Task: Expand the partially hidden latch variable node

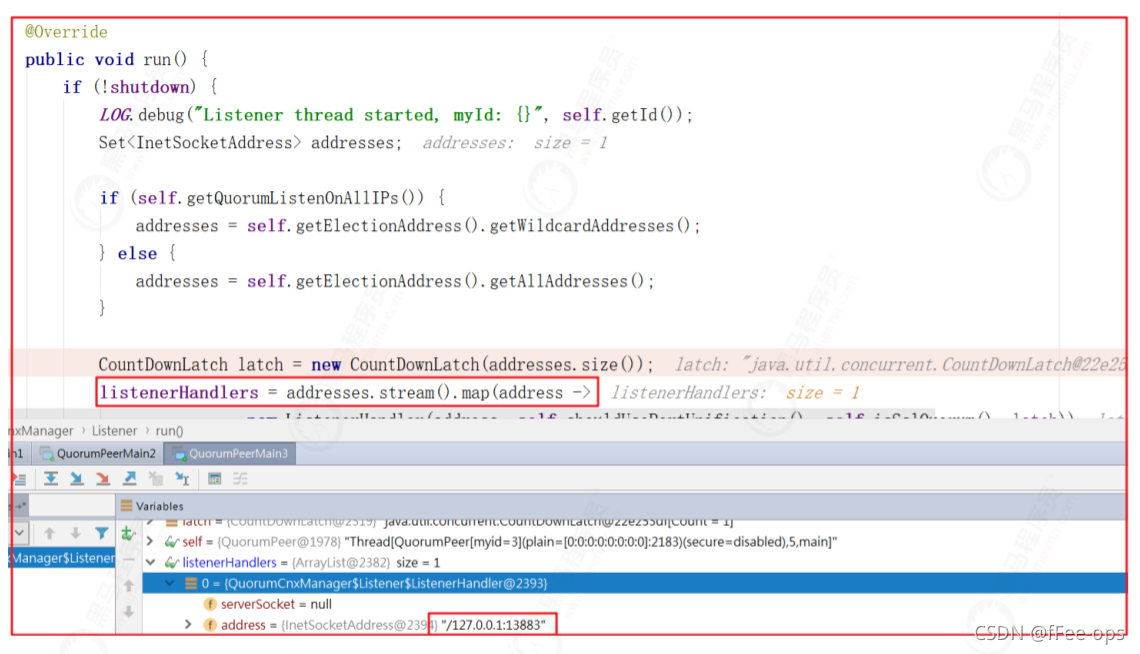Action: point(150,522)
